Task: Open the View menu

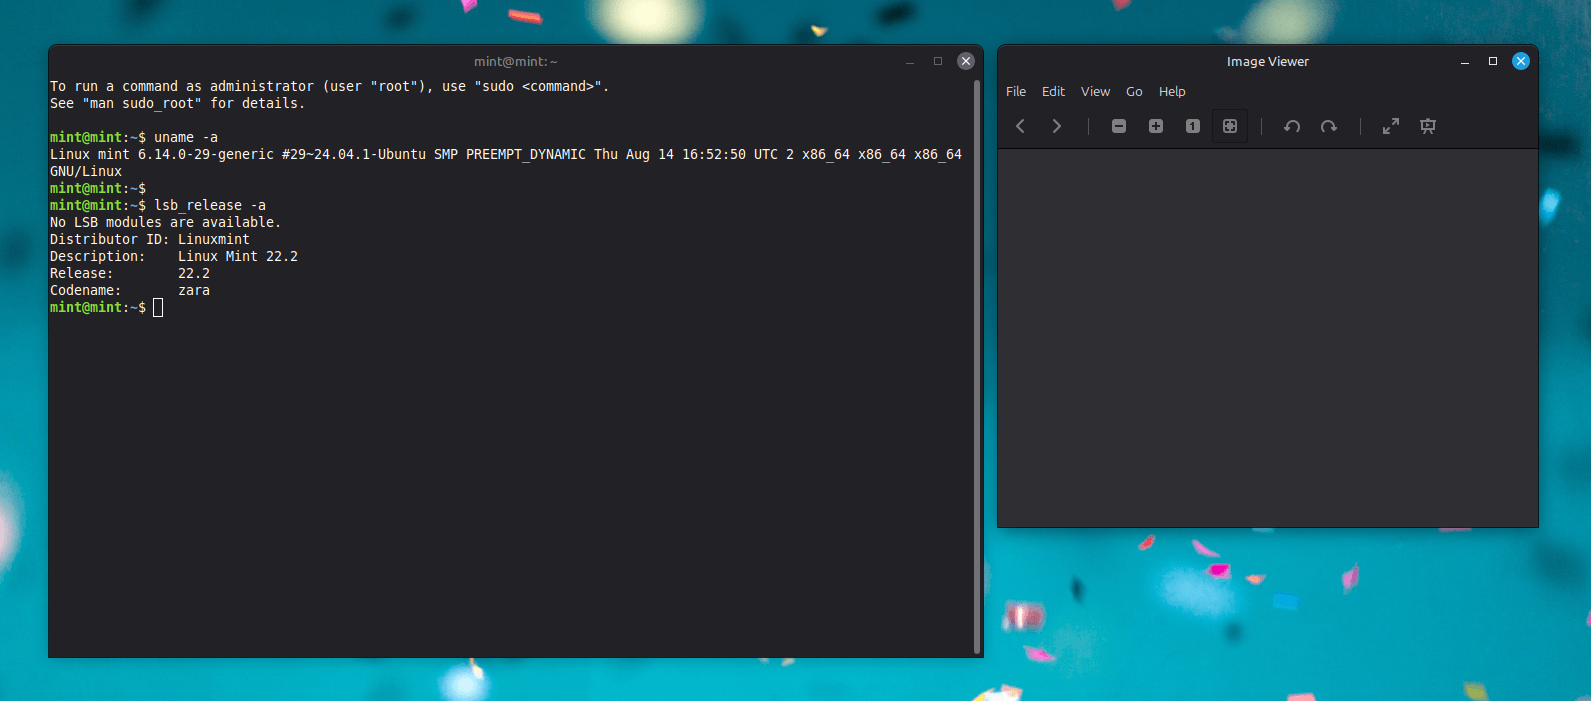Action: point(1095,91)
